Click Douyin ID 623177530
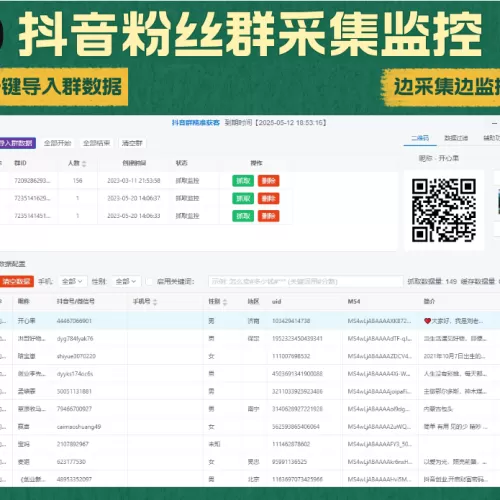This screenshot has height=500, width=500. click(x=71, y=462)
